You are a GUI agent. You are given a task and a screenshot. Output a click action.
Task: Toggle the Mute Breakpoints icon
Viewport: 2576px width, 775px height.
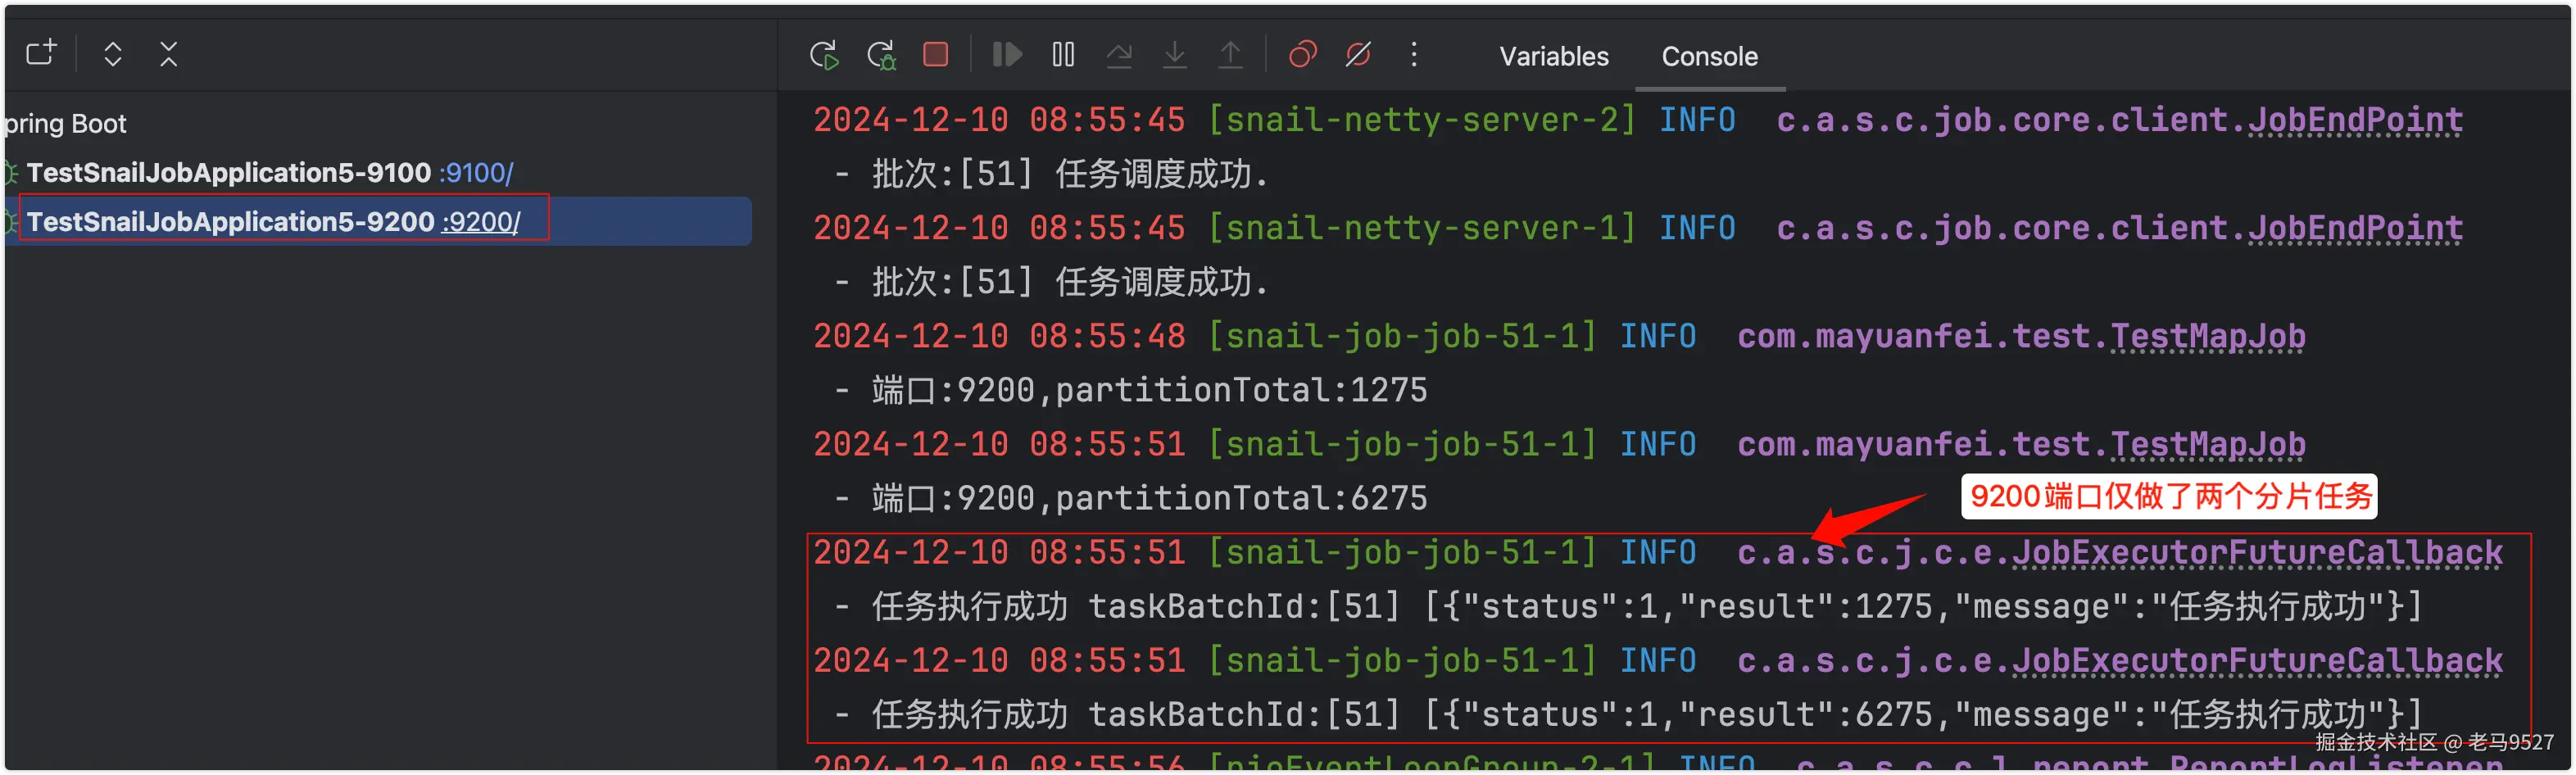pyautogui.click(x=1358, y=54)
